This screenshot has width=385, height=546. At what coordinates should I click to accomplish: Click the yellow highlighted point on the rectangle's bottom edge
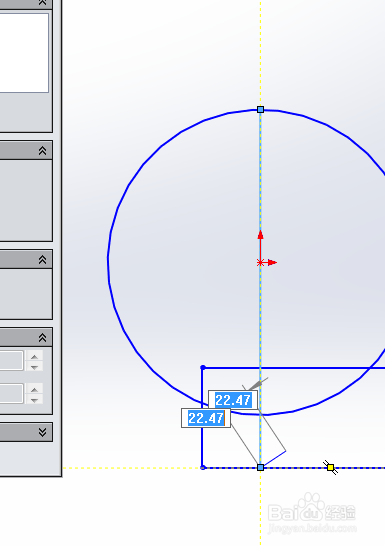click(331, 467)
